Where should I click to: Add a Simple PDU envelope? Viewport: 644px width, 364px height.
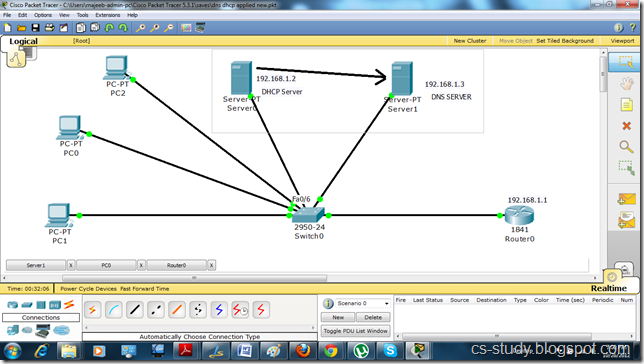point(626,199)
